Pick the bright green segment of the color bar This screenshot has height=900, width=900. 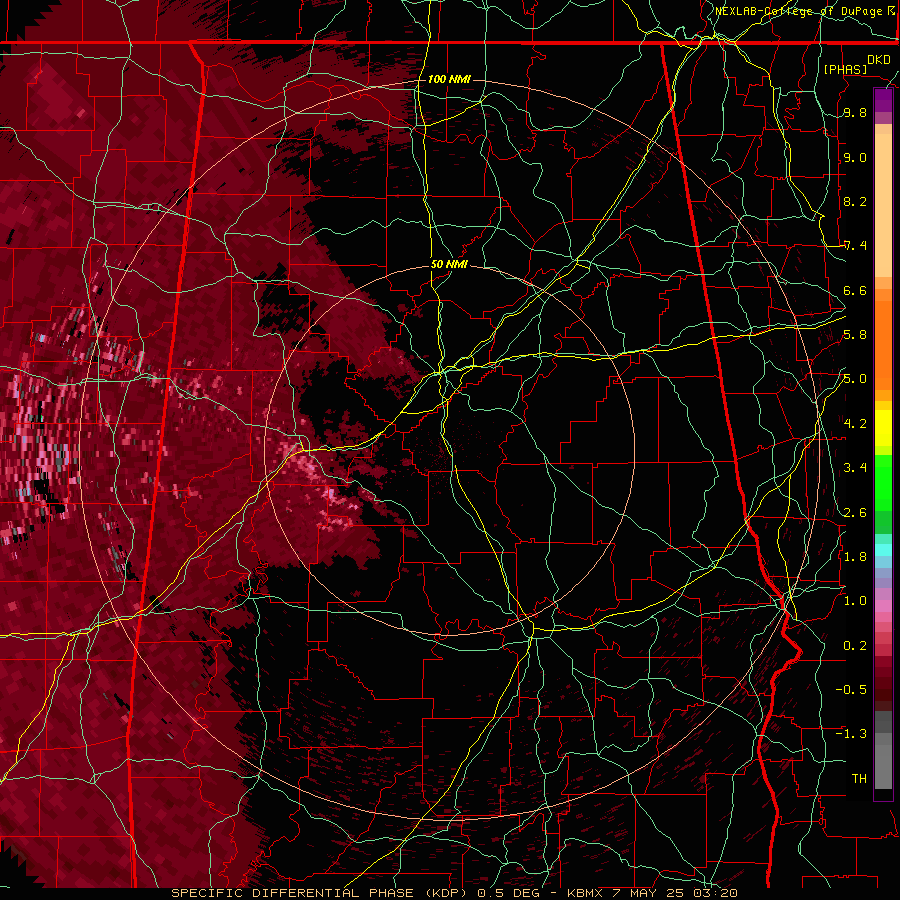(x=883, y=483)
